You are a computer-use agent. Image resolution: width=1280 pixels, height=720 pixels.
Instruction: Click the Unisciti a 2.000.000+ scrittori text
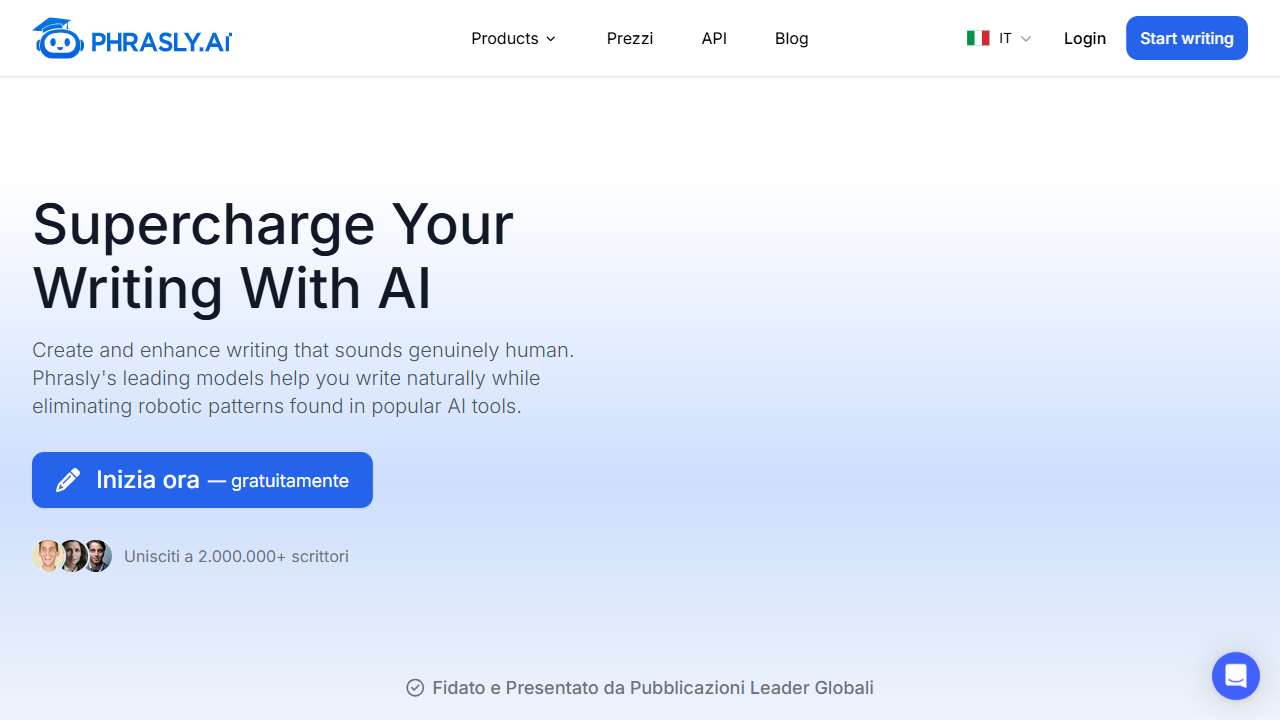point(236,556)
